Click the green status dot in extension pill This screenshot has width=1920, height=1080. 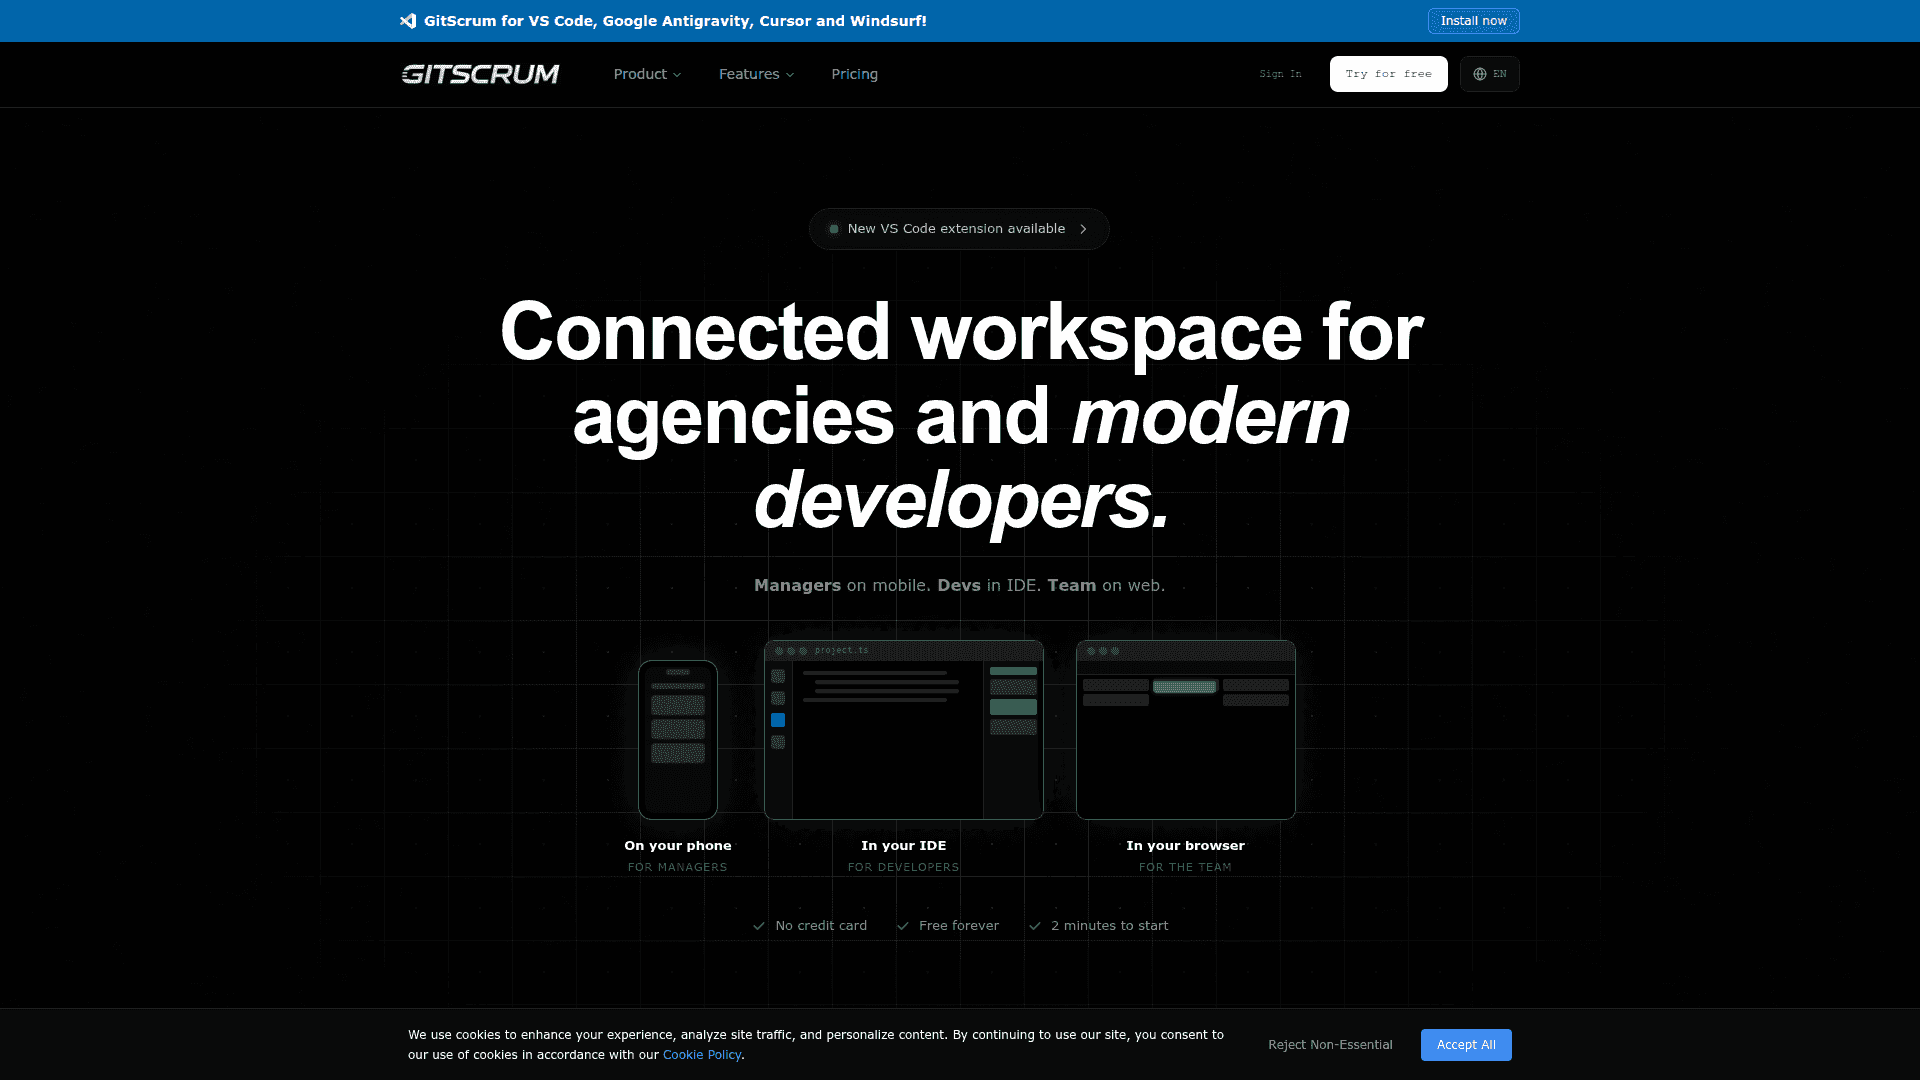click(x=834, y=229)
